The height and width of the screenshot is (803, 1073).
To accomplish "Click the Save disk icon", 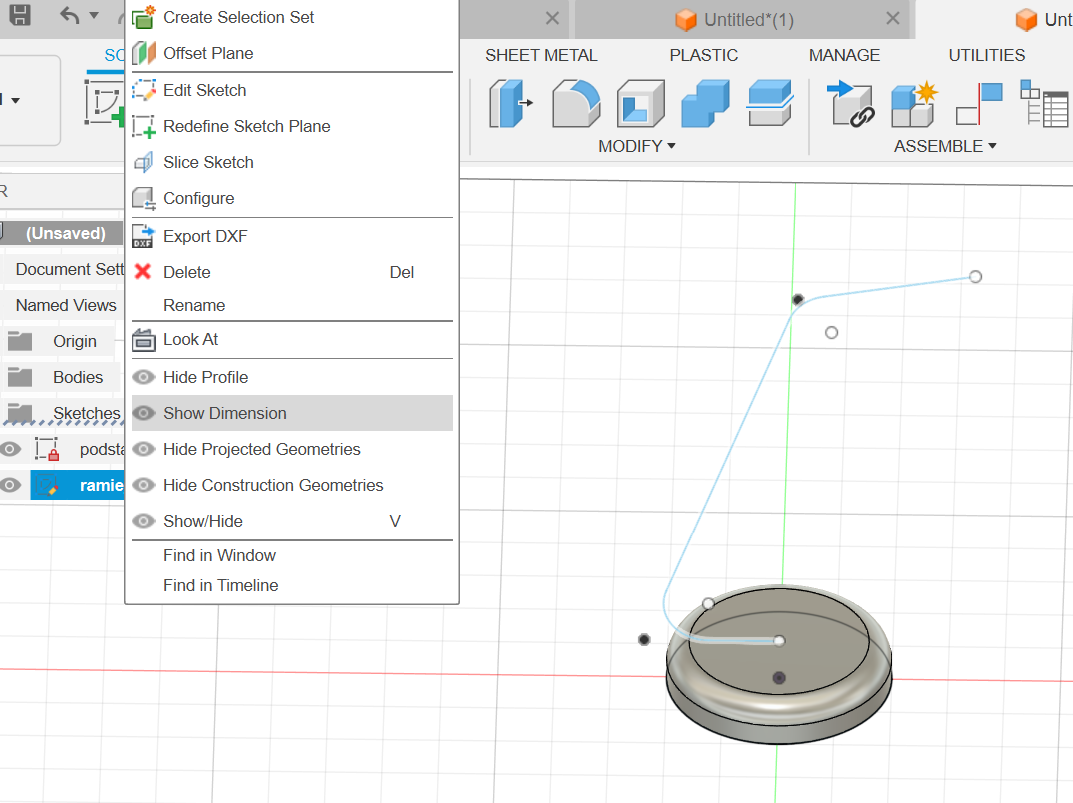I will [x=19, y=16].
